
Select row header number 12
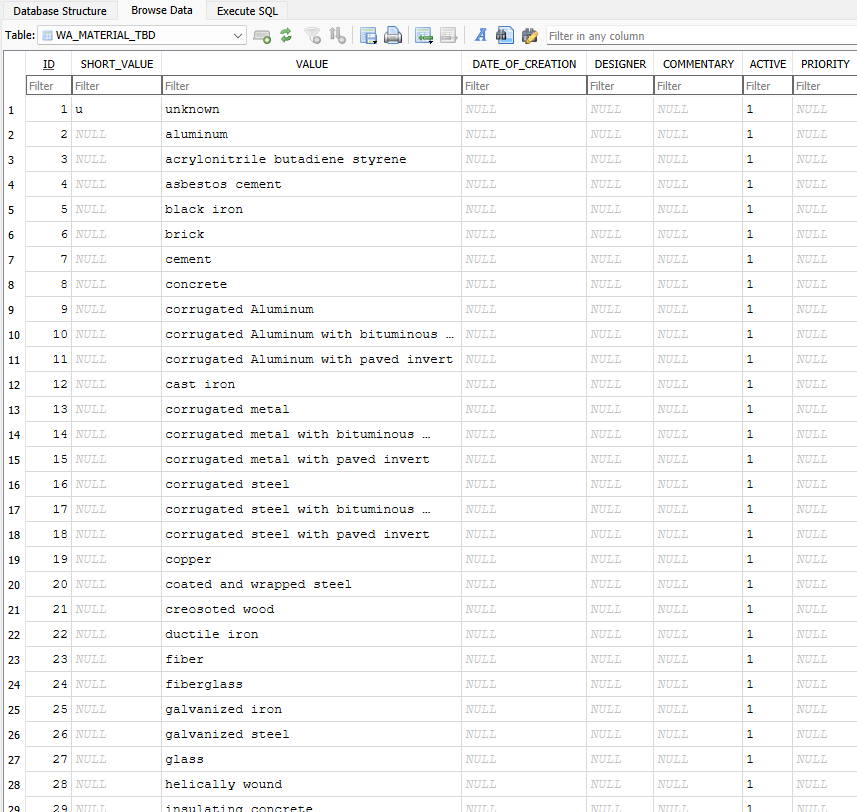pyautogui.click(x=14, y=385)
